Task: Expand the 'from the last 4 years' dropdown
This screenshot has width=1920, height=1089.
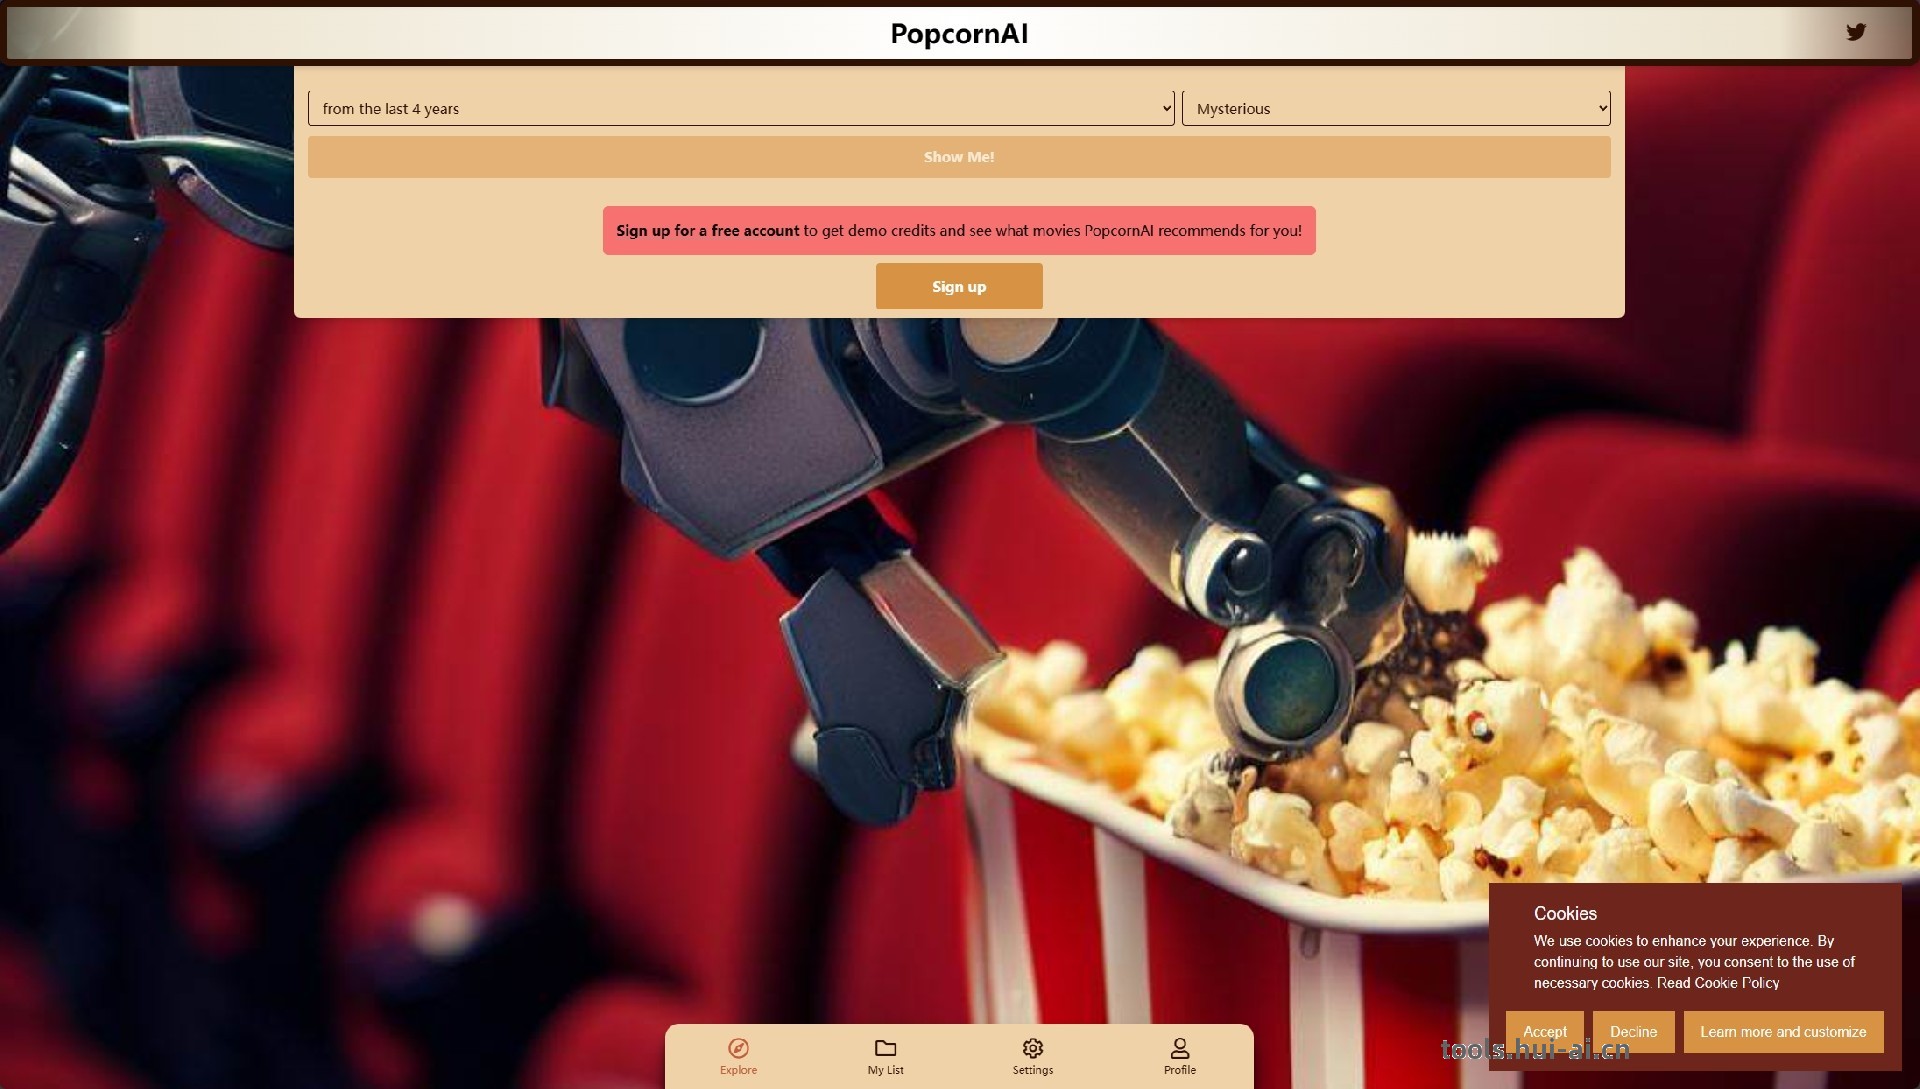Action: [740, 108]
